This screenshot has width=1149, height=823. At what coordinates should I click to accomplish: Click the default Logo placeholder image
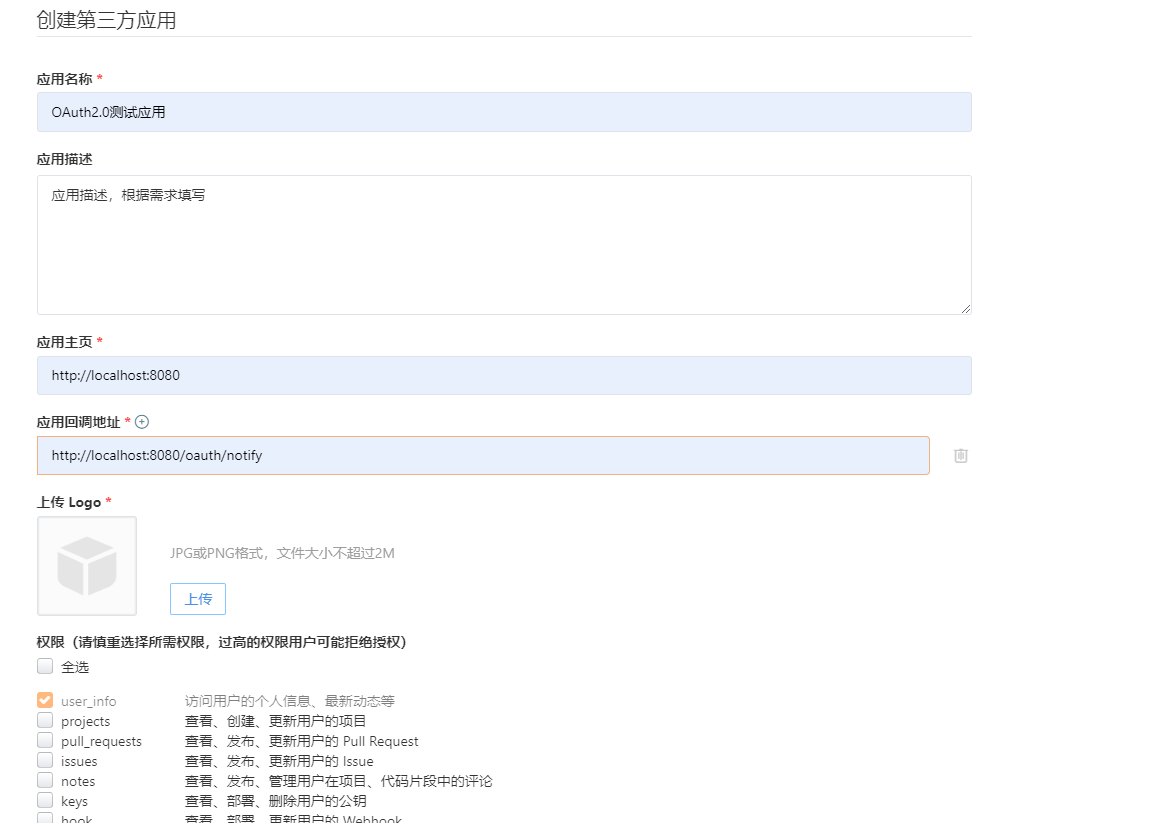click(87, 565)
